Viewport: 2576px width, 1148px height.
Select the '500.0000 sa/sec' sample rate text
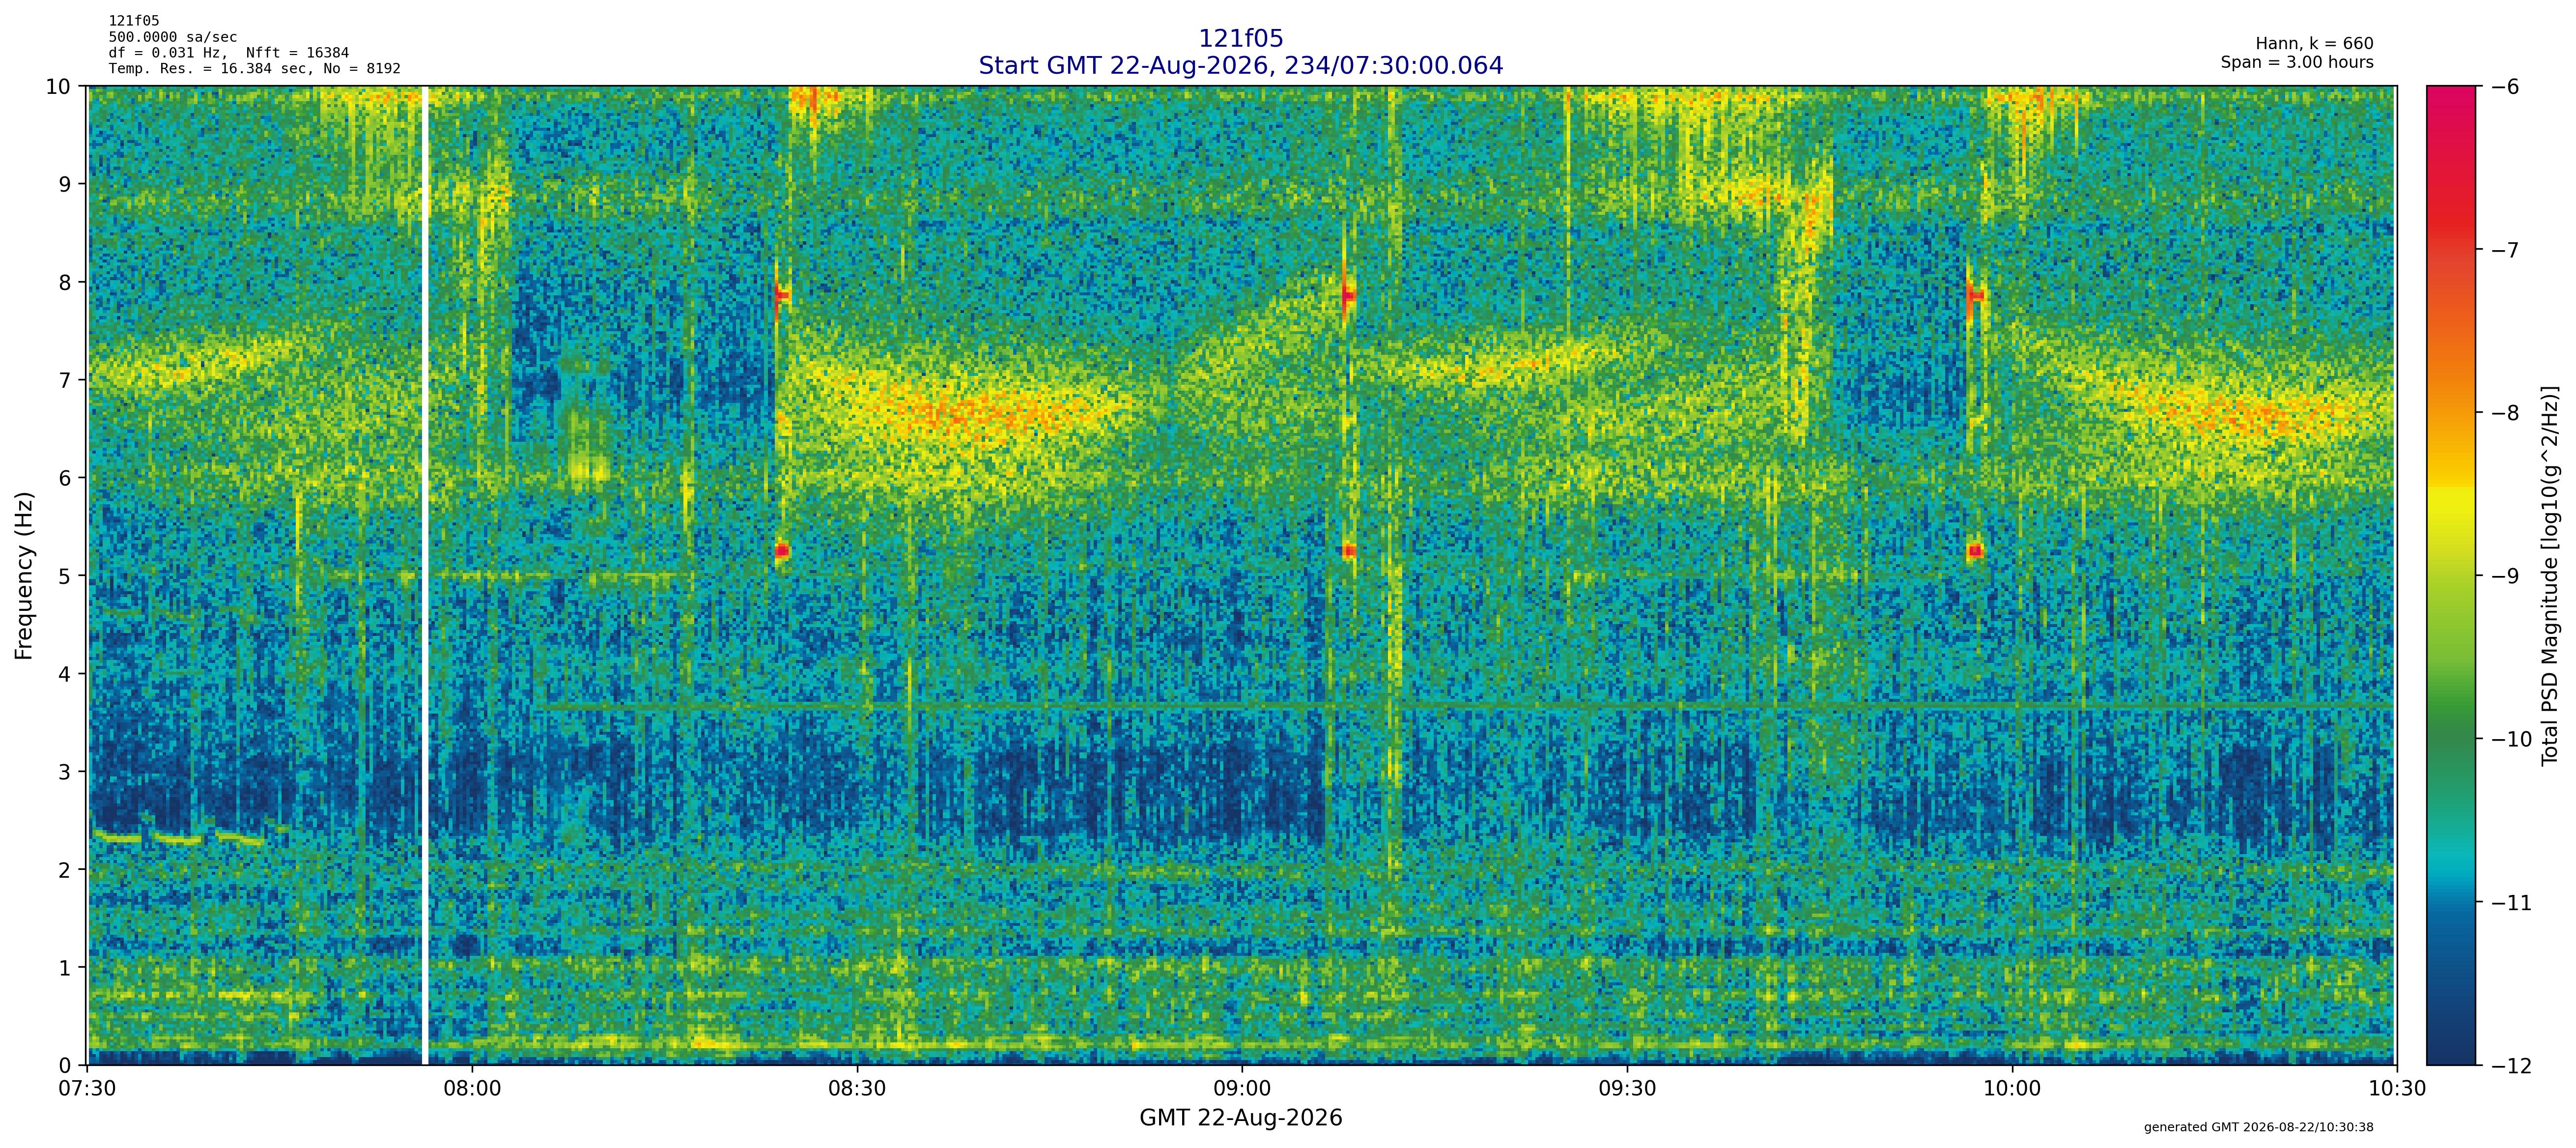point(173,37)
